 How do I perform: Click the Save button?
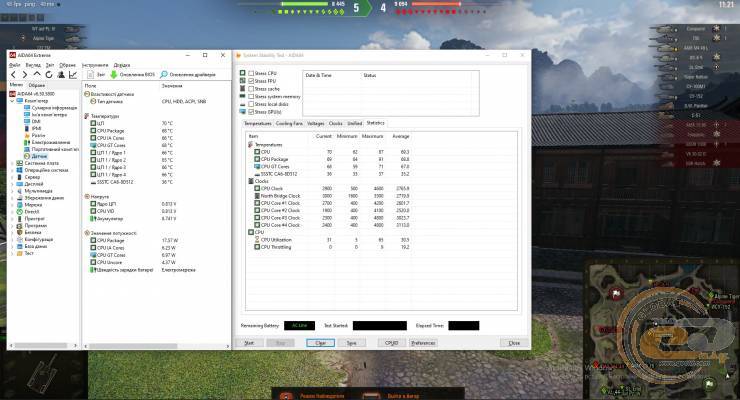coord(352,343)
